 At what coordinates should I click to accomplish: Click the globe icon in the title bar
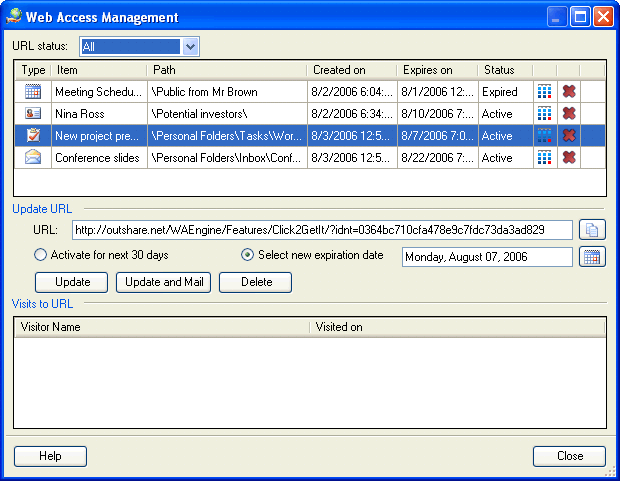(15, 16)
